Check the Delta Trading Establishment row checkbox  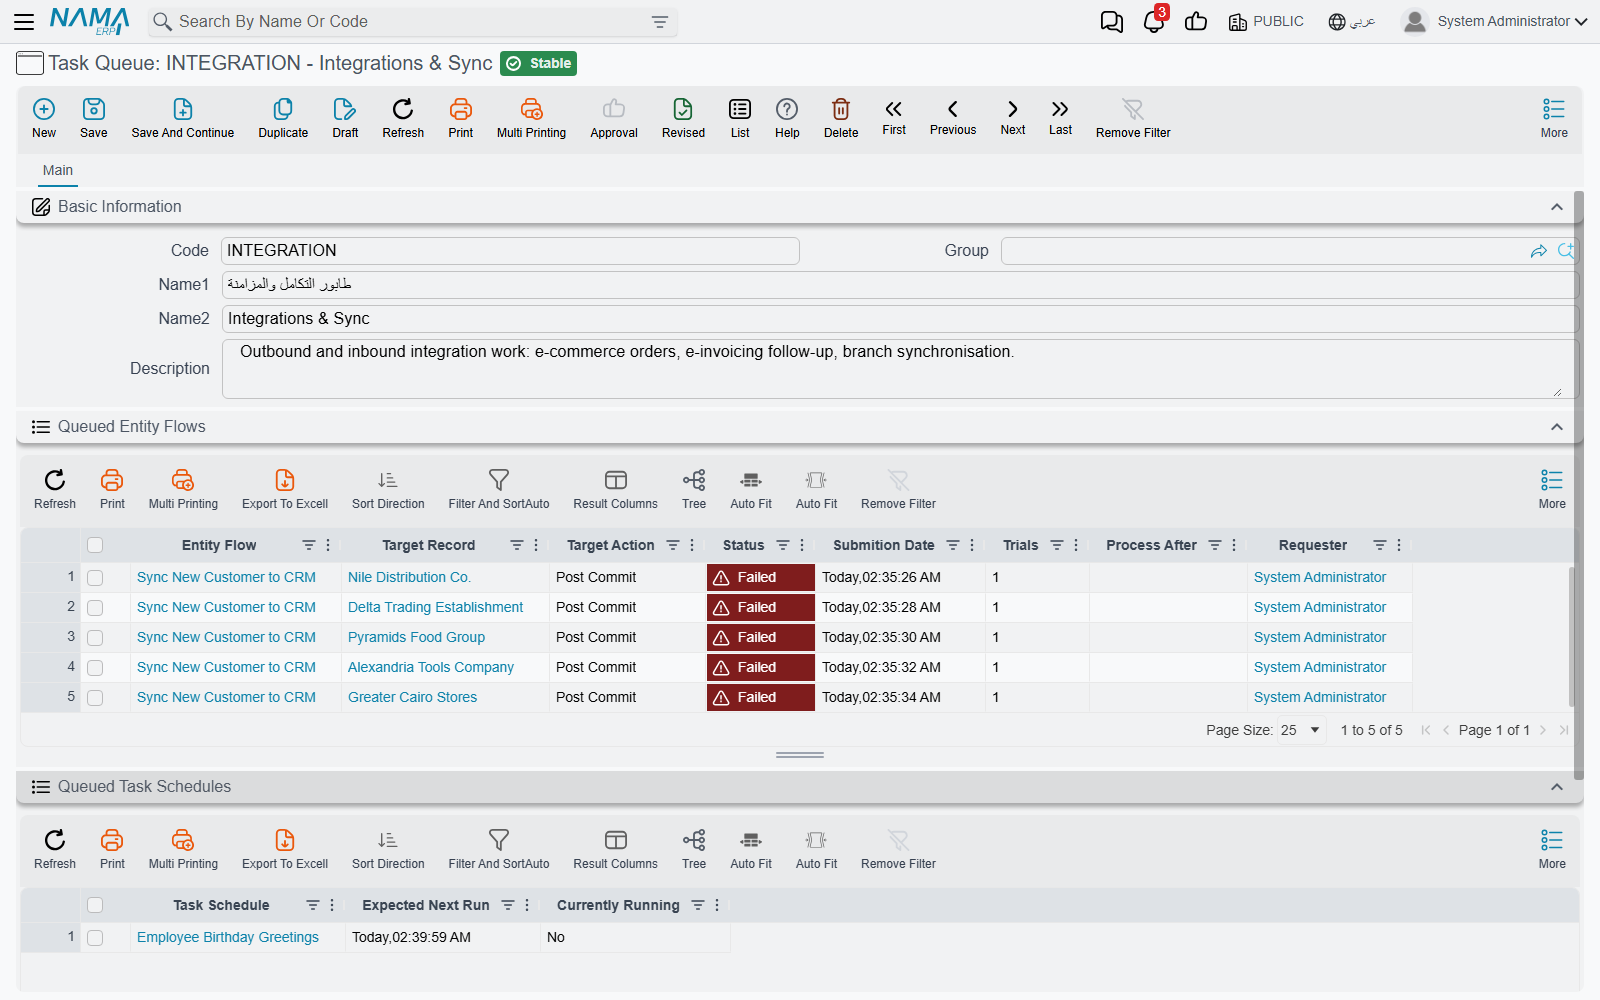[x=95, y=607]
